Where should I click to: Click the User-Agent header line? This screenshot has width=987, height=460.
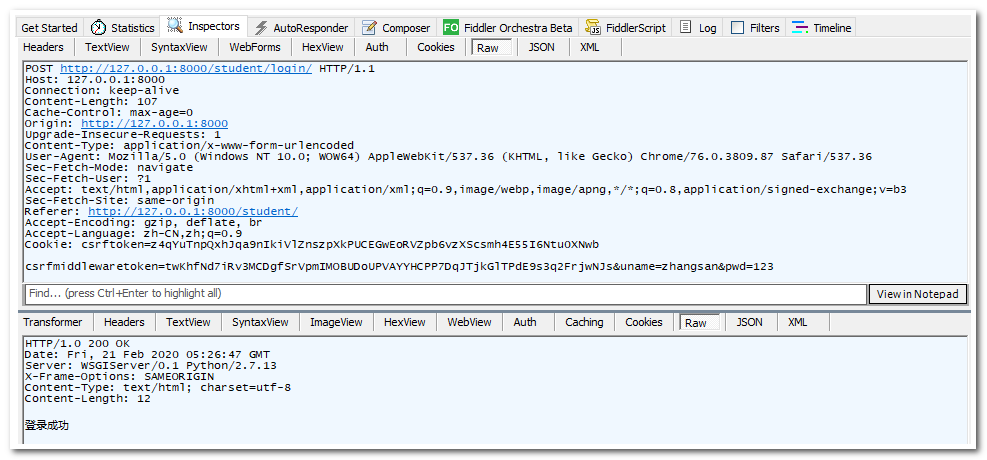[x=448, y=157]
